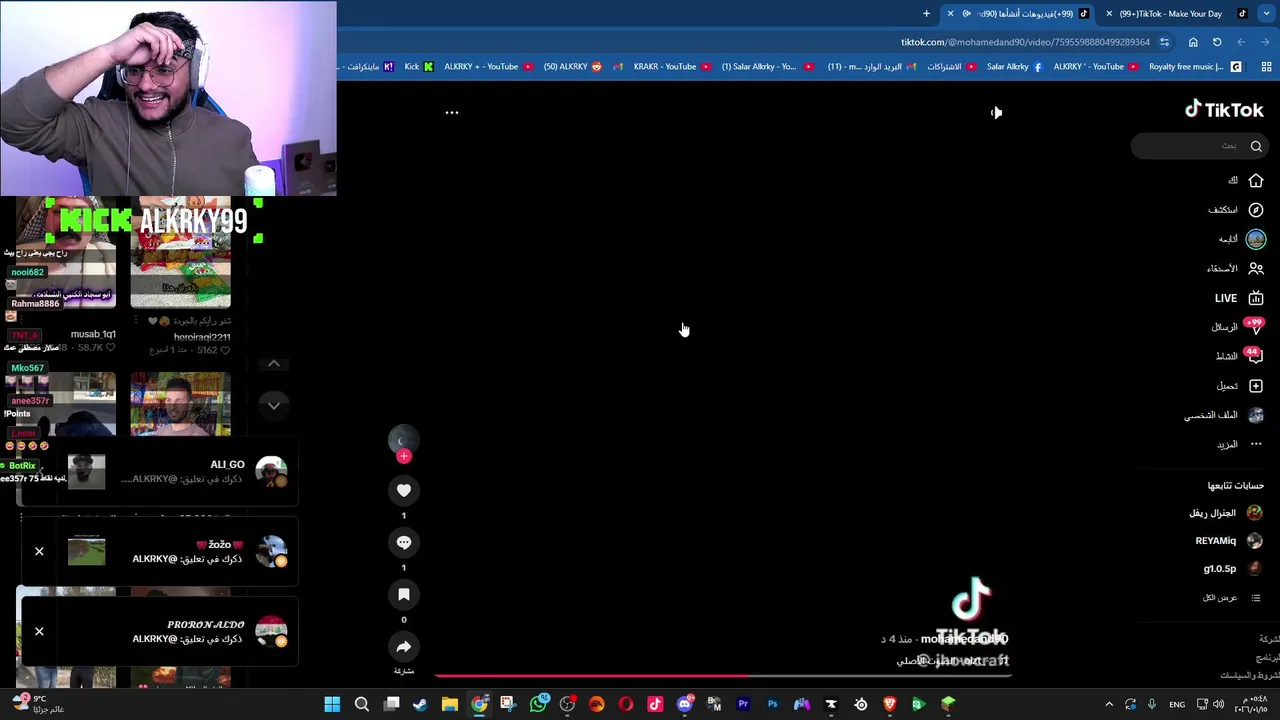Viewport: 1280px width, 720px height.
Task: Click the TikTok logo in the sidebar
Action: [1224, 110]
